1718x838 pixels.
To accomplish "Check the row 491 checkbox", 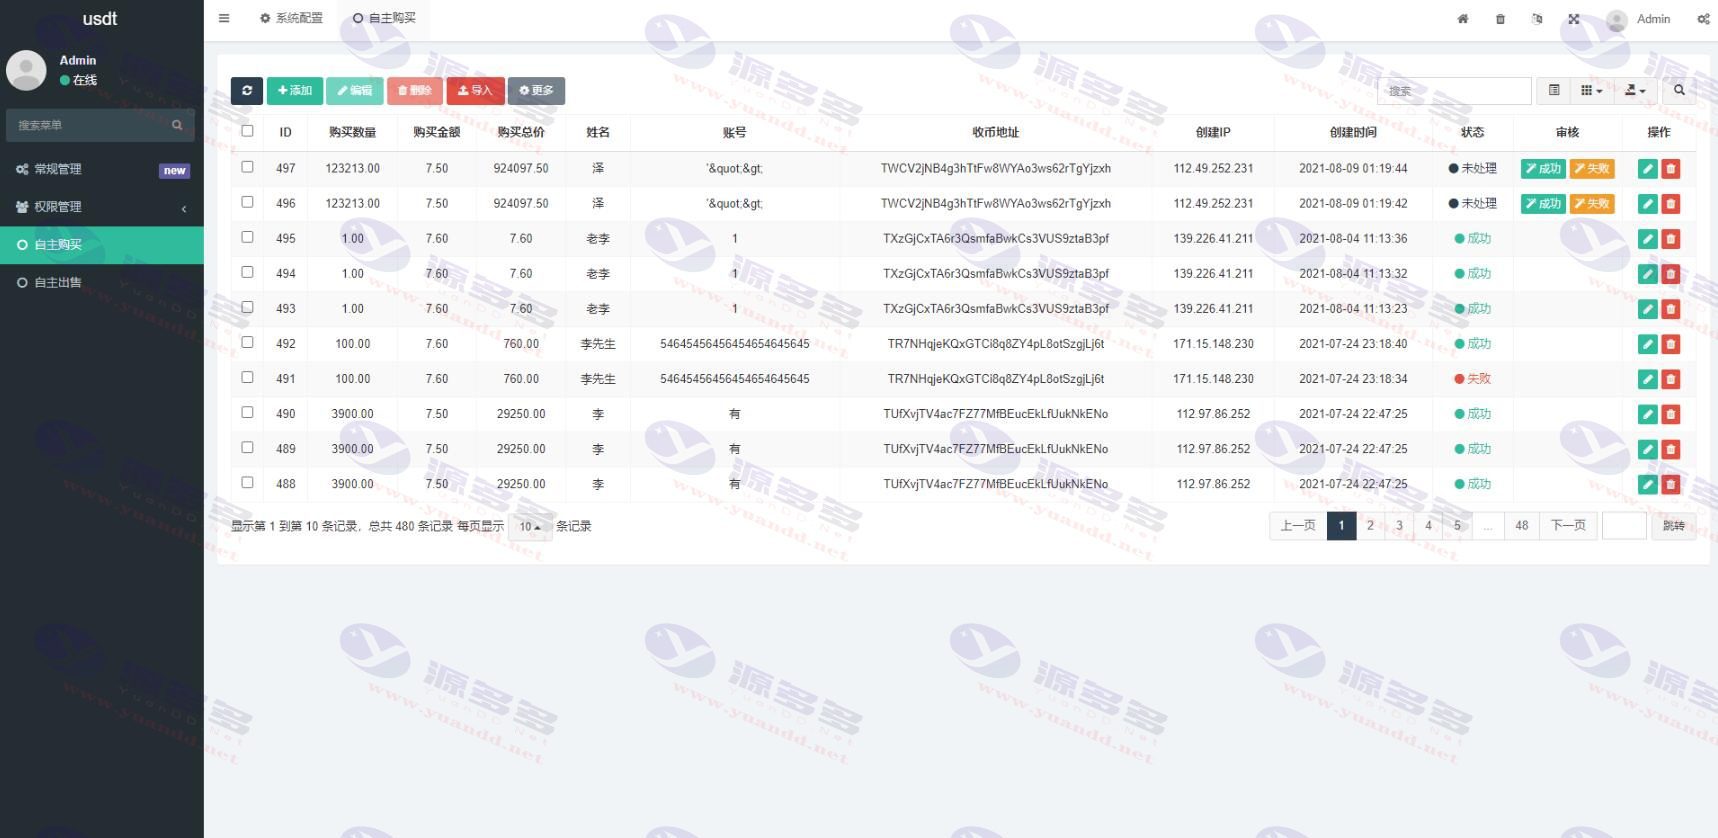I will coord(247,377).
